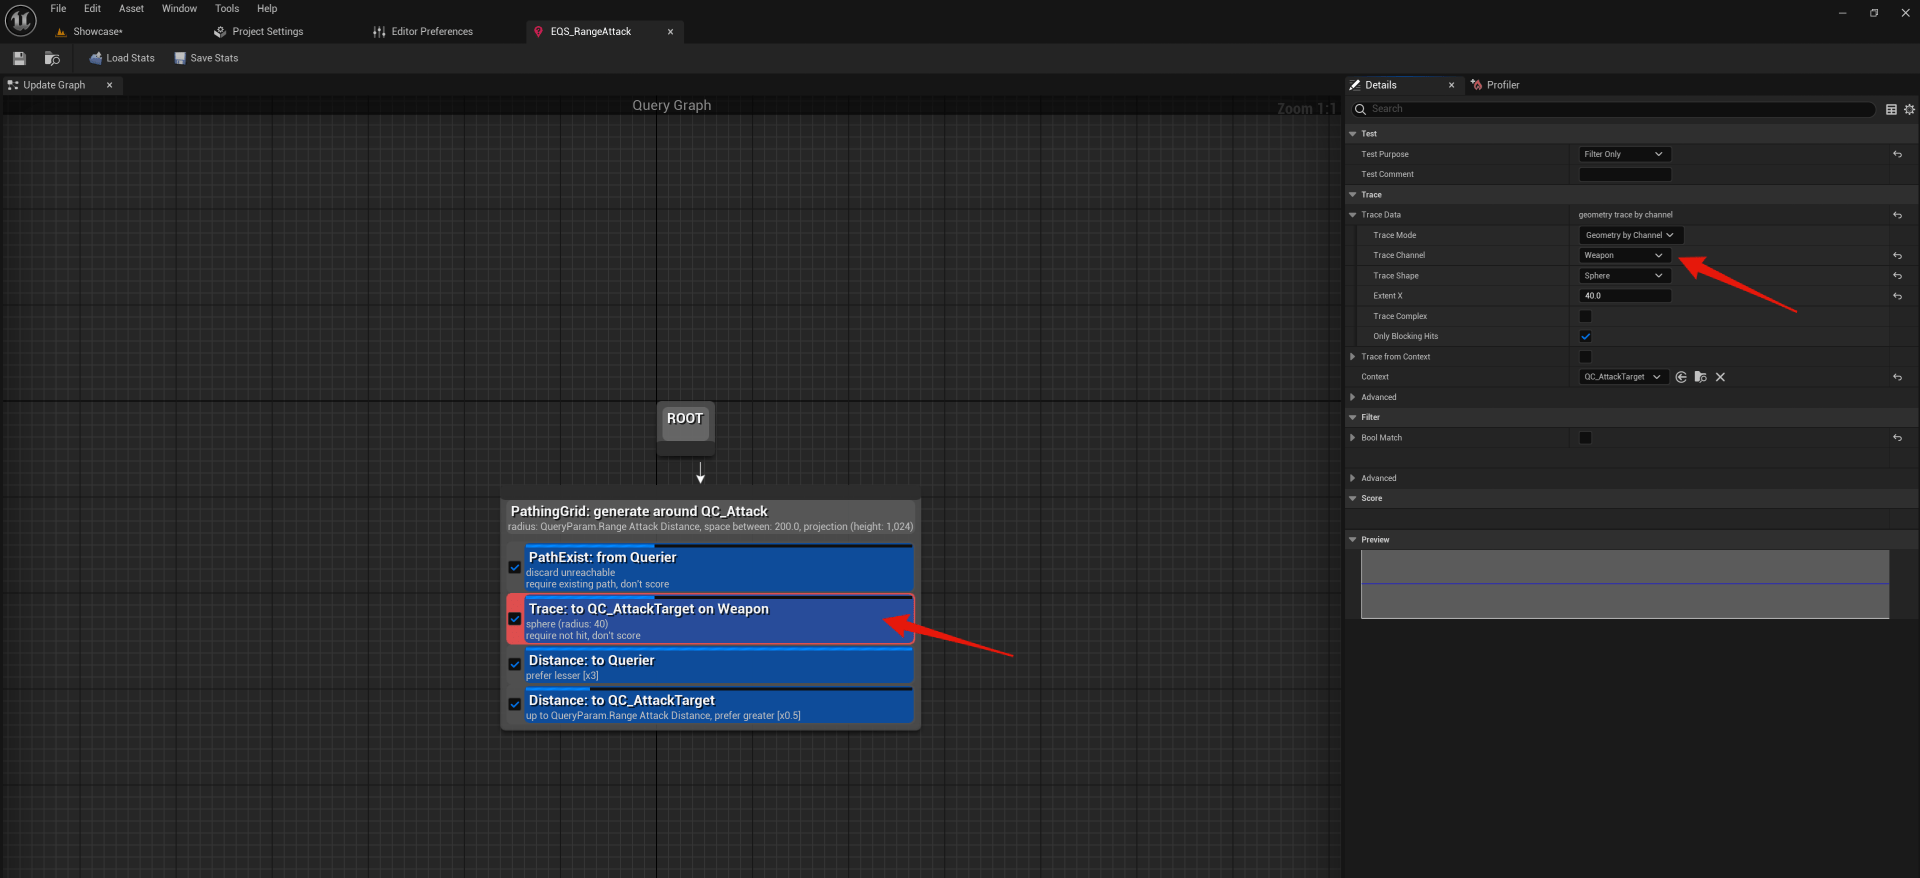The width and height of the screenshot is (1920, 878).
Task: Open the Trace Channel Weapon dropdown
Action: [x=1623, y=255]
